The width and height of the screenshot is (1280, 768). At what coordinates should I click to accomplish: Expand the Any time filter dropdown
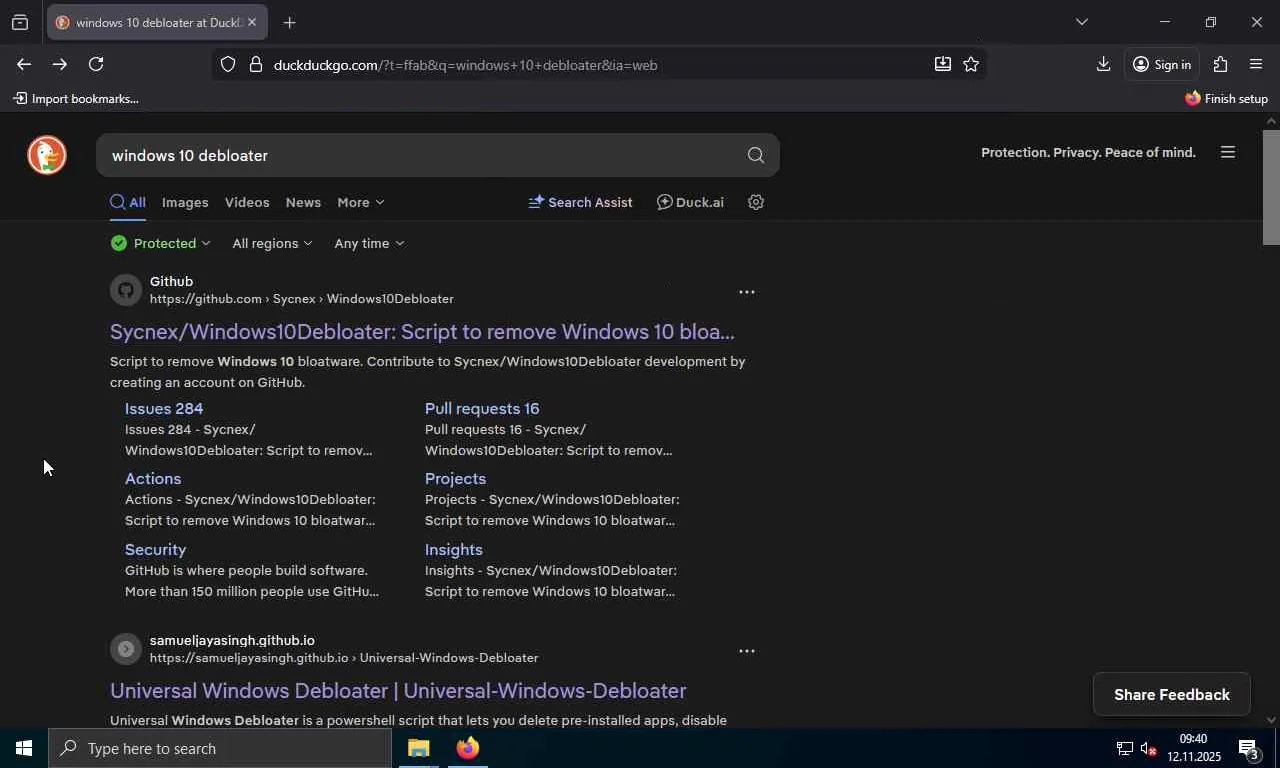click(x=369, y=243)
